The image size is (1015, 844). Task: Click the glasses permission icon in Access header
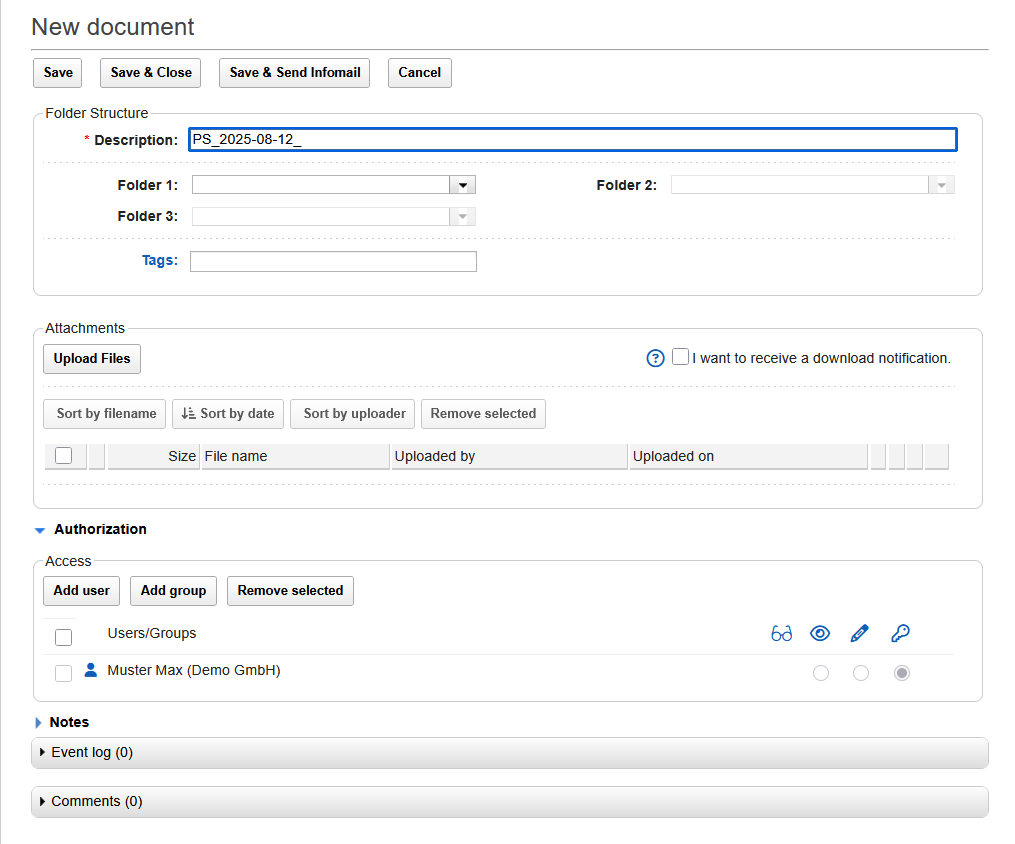[781, 634]
